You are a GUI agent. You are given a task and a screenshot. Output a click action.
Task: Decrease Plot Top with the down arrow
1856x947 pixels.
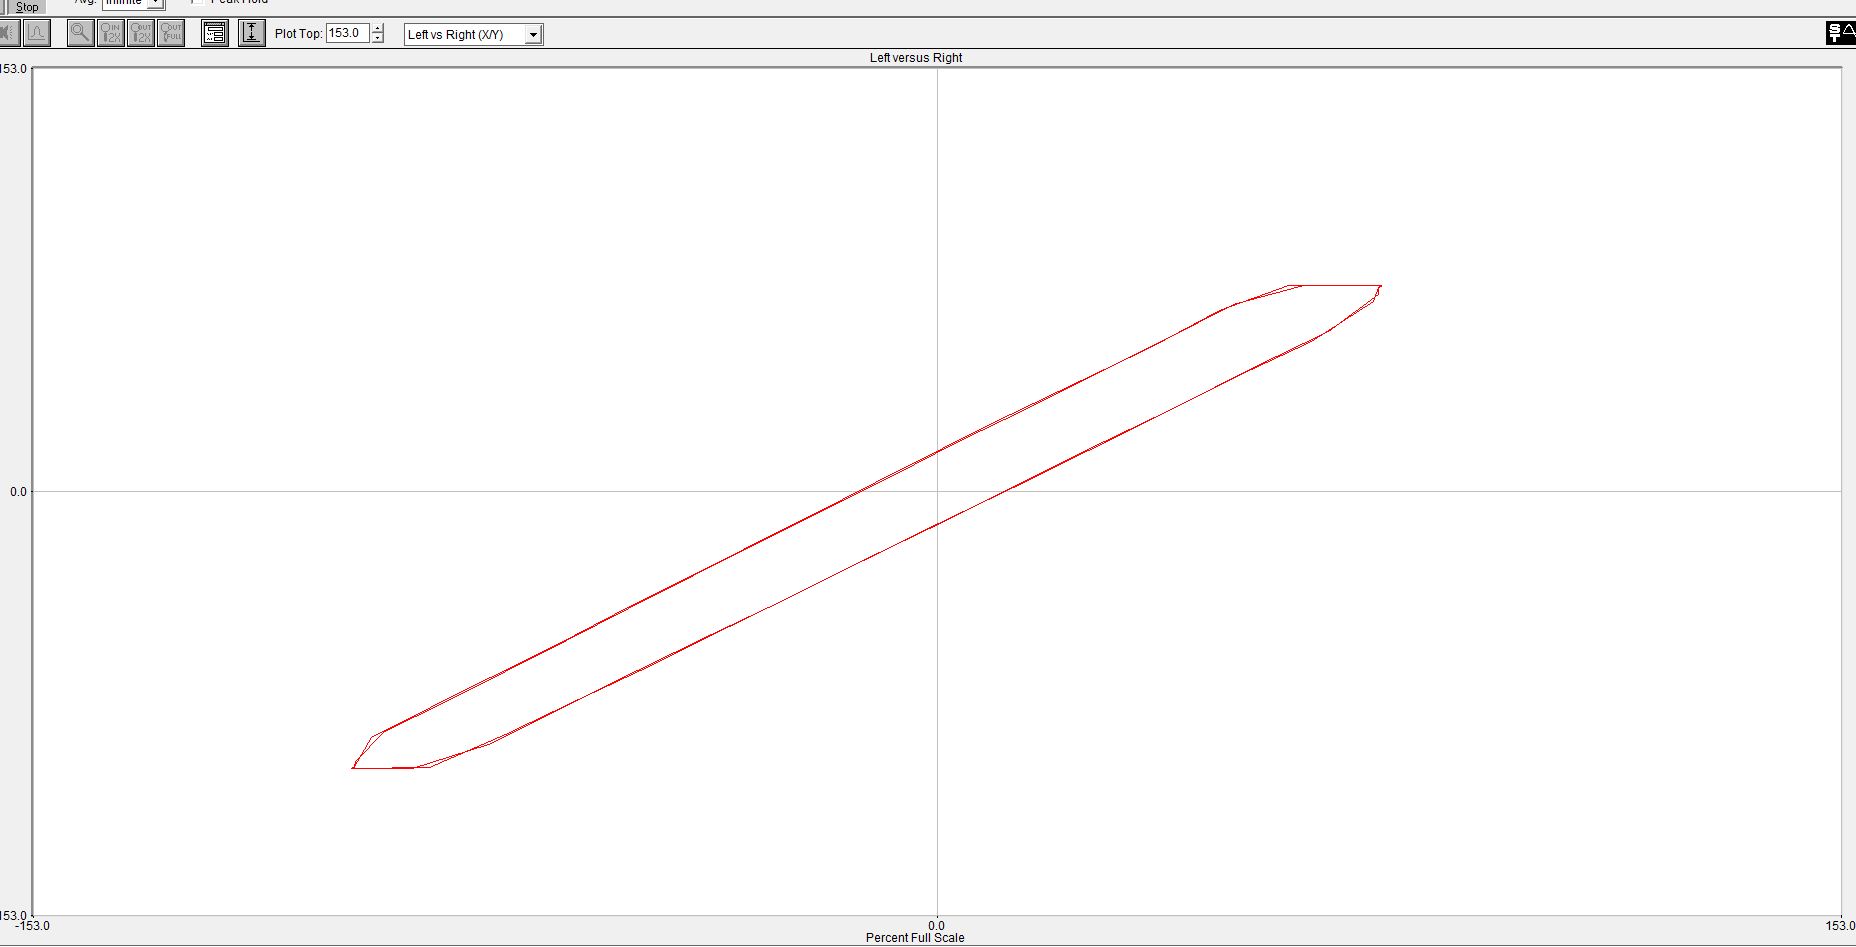pyautogui.click(x=378, y=39)
